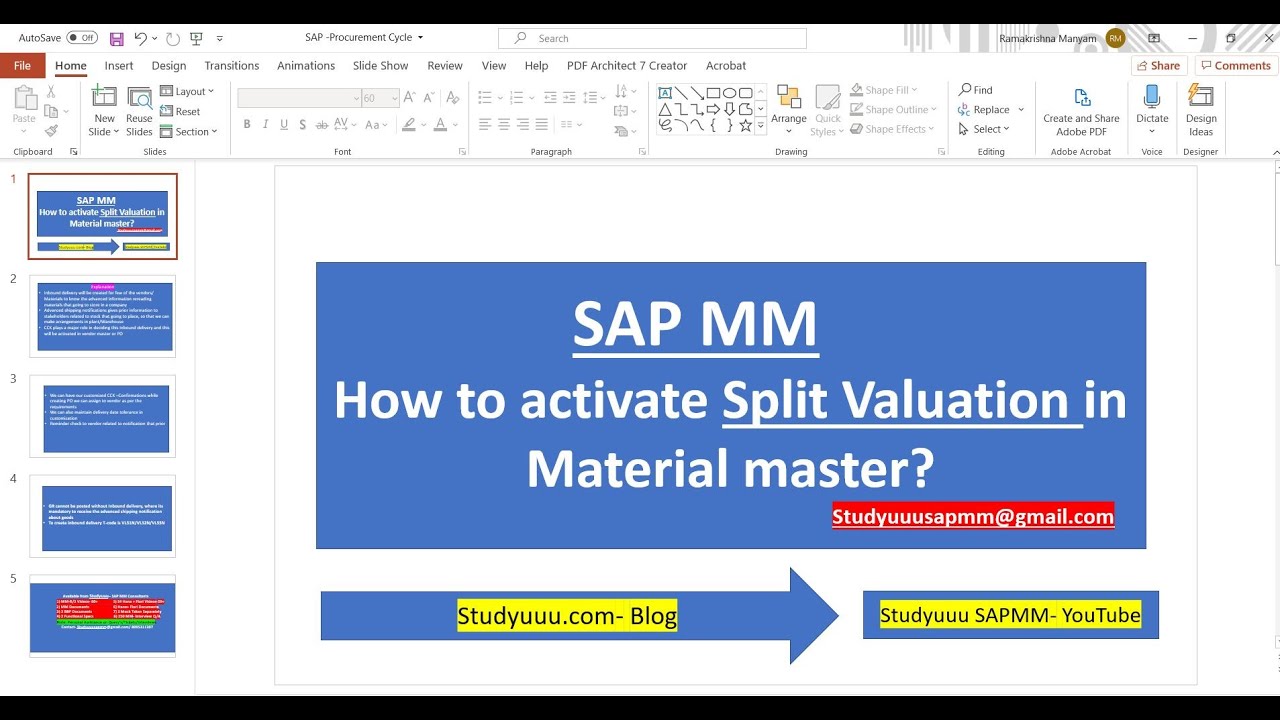
Task: Click the Studyuuusapmm@gmail.com link on slide
Action: [973, 516]
